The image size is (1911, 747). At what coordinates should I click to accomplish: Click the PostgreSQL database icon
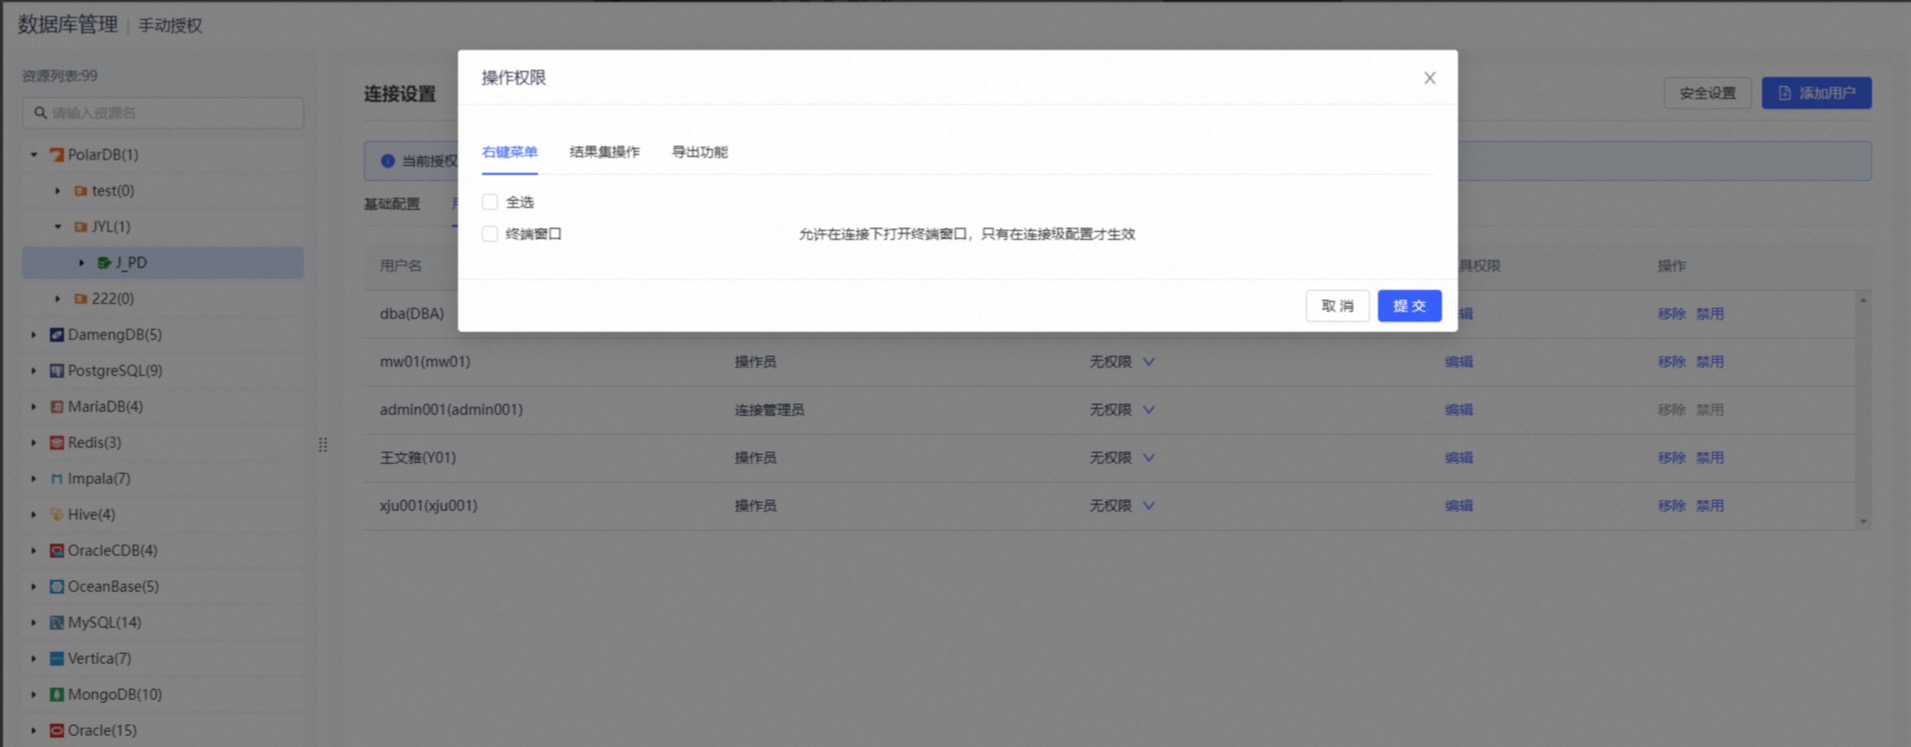[x=57, y=371]
